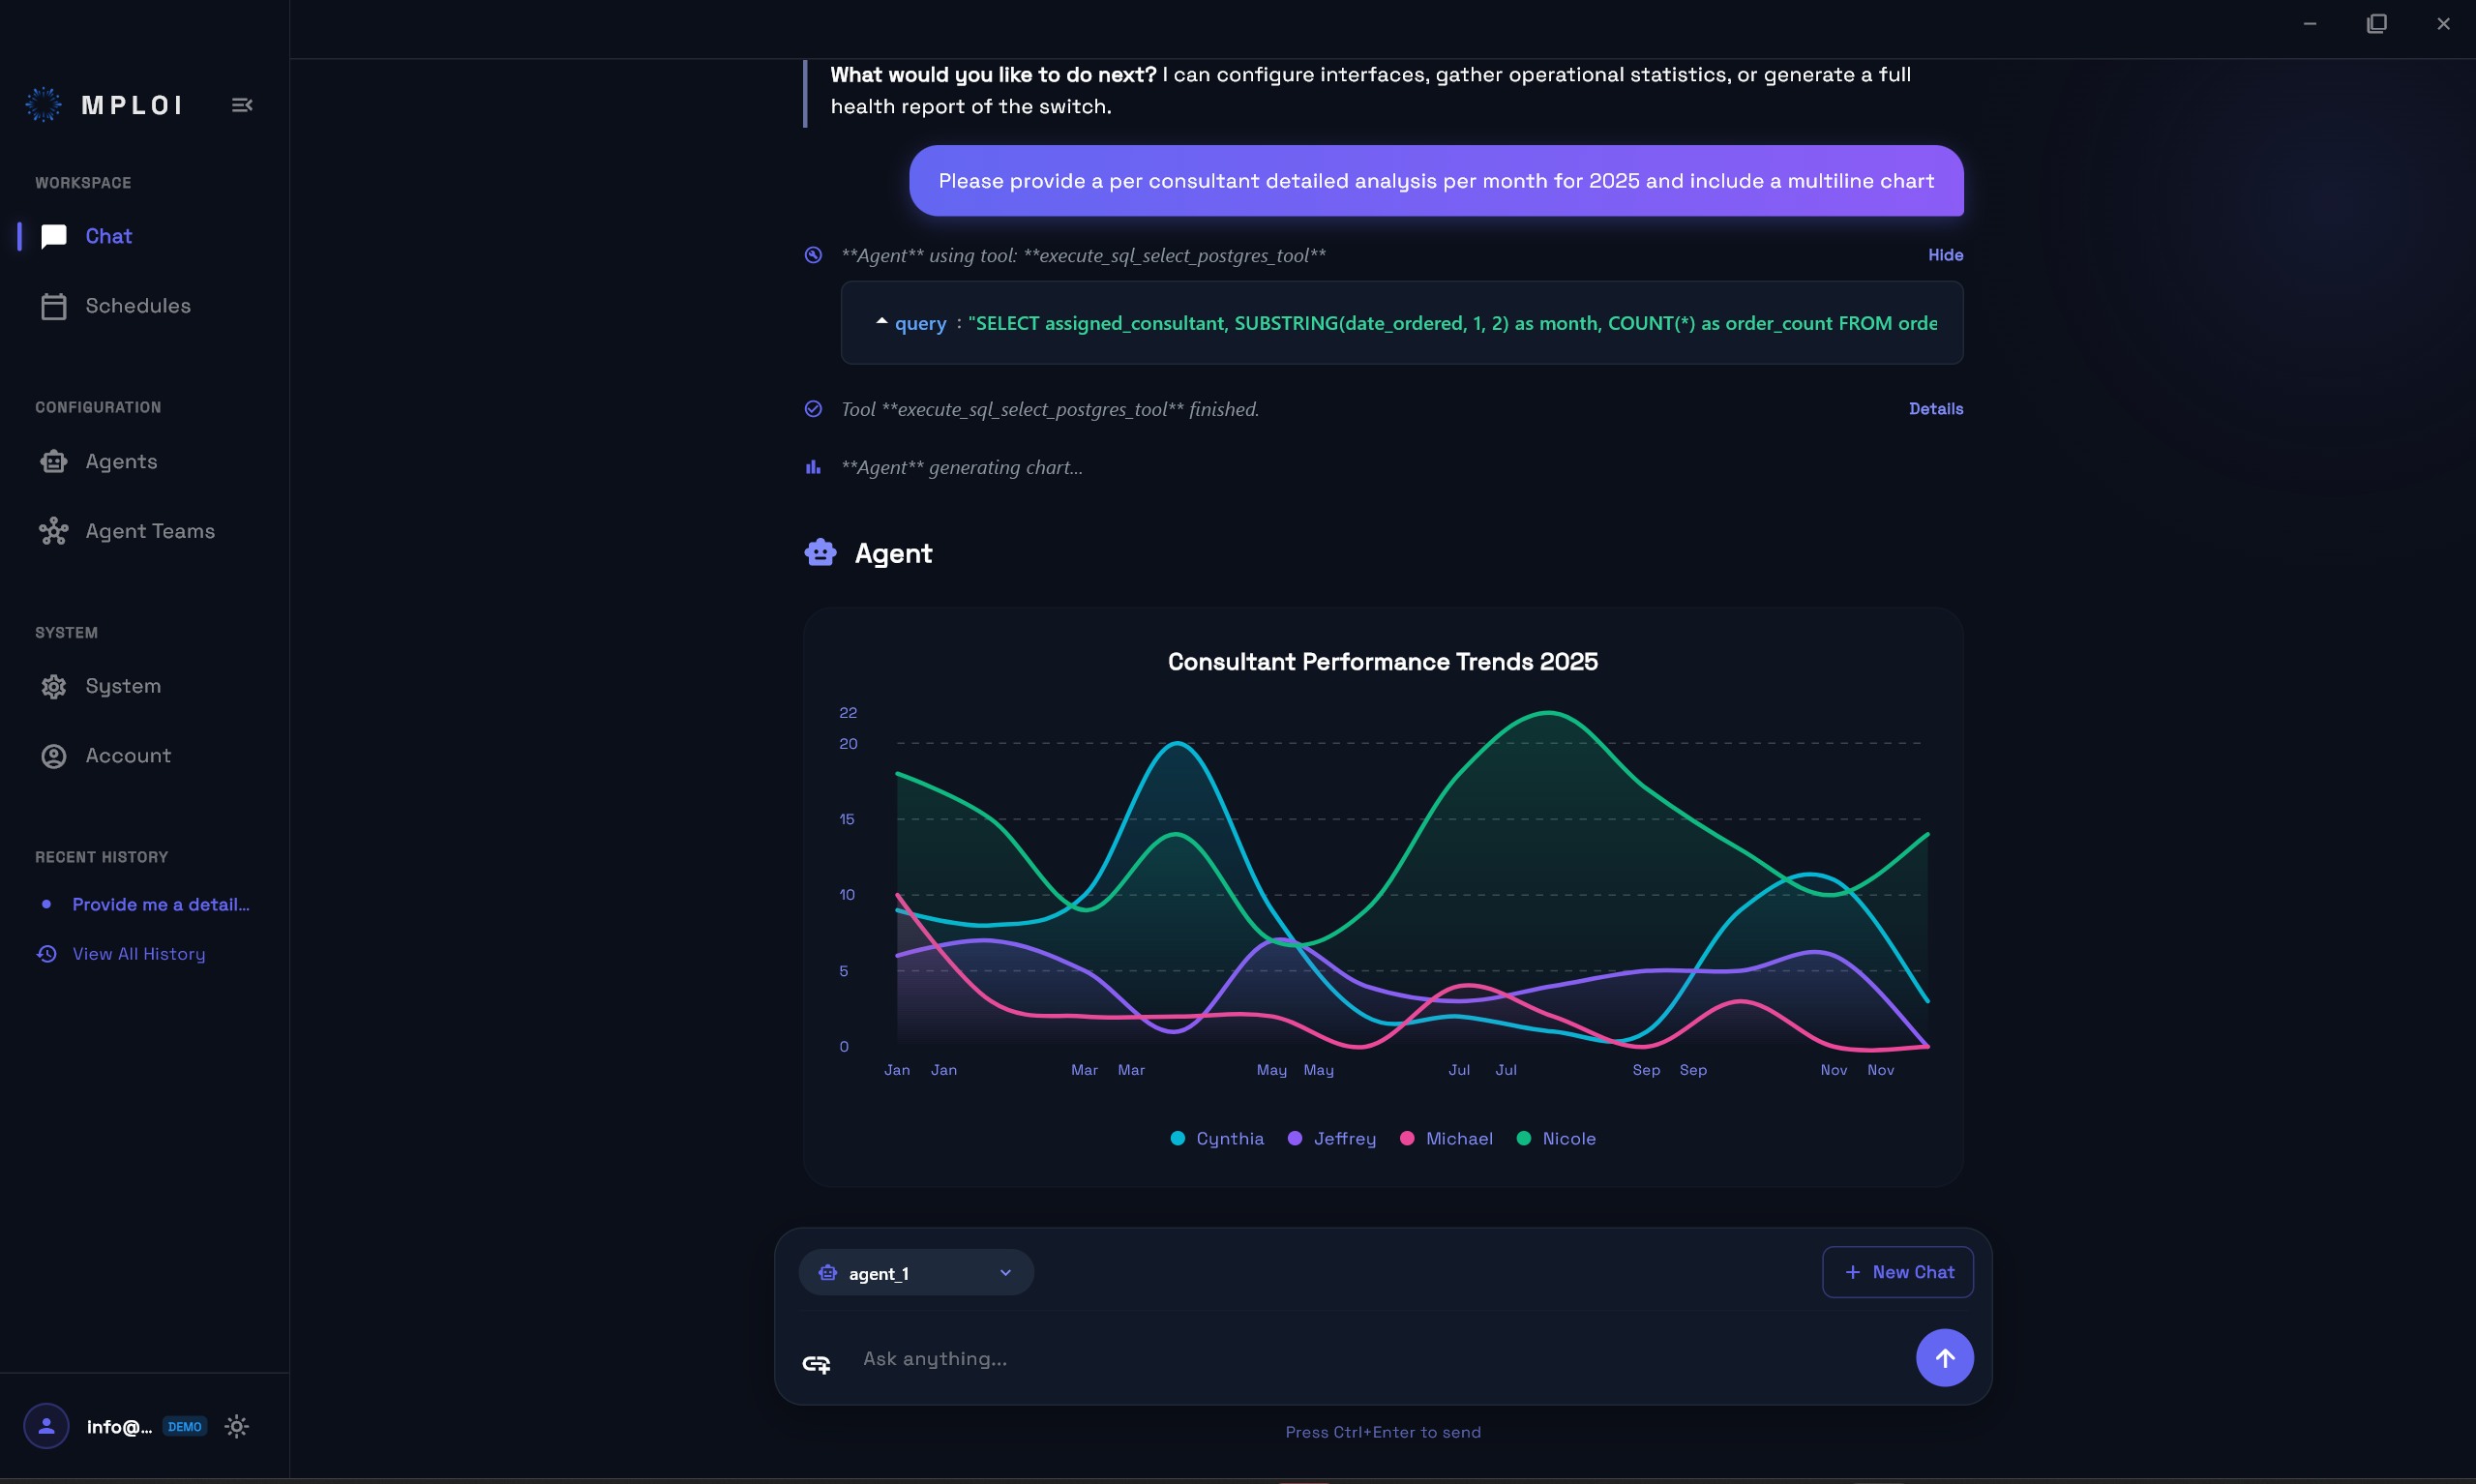Show Details of finished tool run
Screen dimensions: 2476x1484
point(1934,409)
